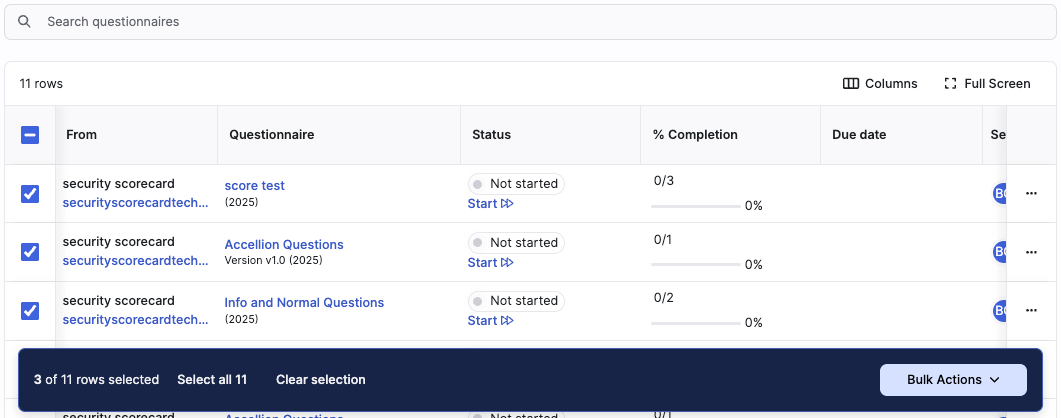Image resolution: width=1061 pixels, height=418 pixels.
Task: Switch table to Full Screen
Action: 987,84
